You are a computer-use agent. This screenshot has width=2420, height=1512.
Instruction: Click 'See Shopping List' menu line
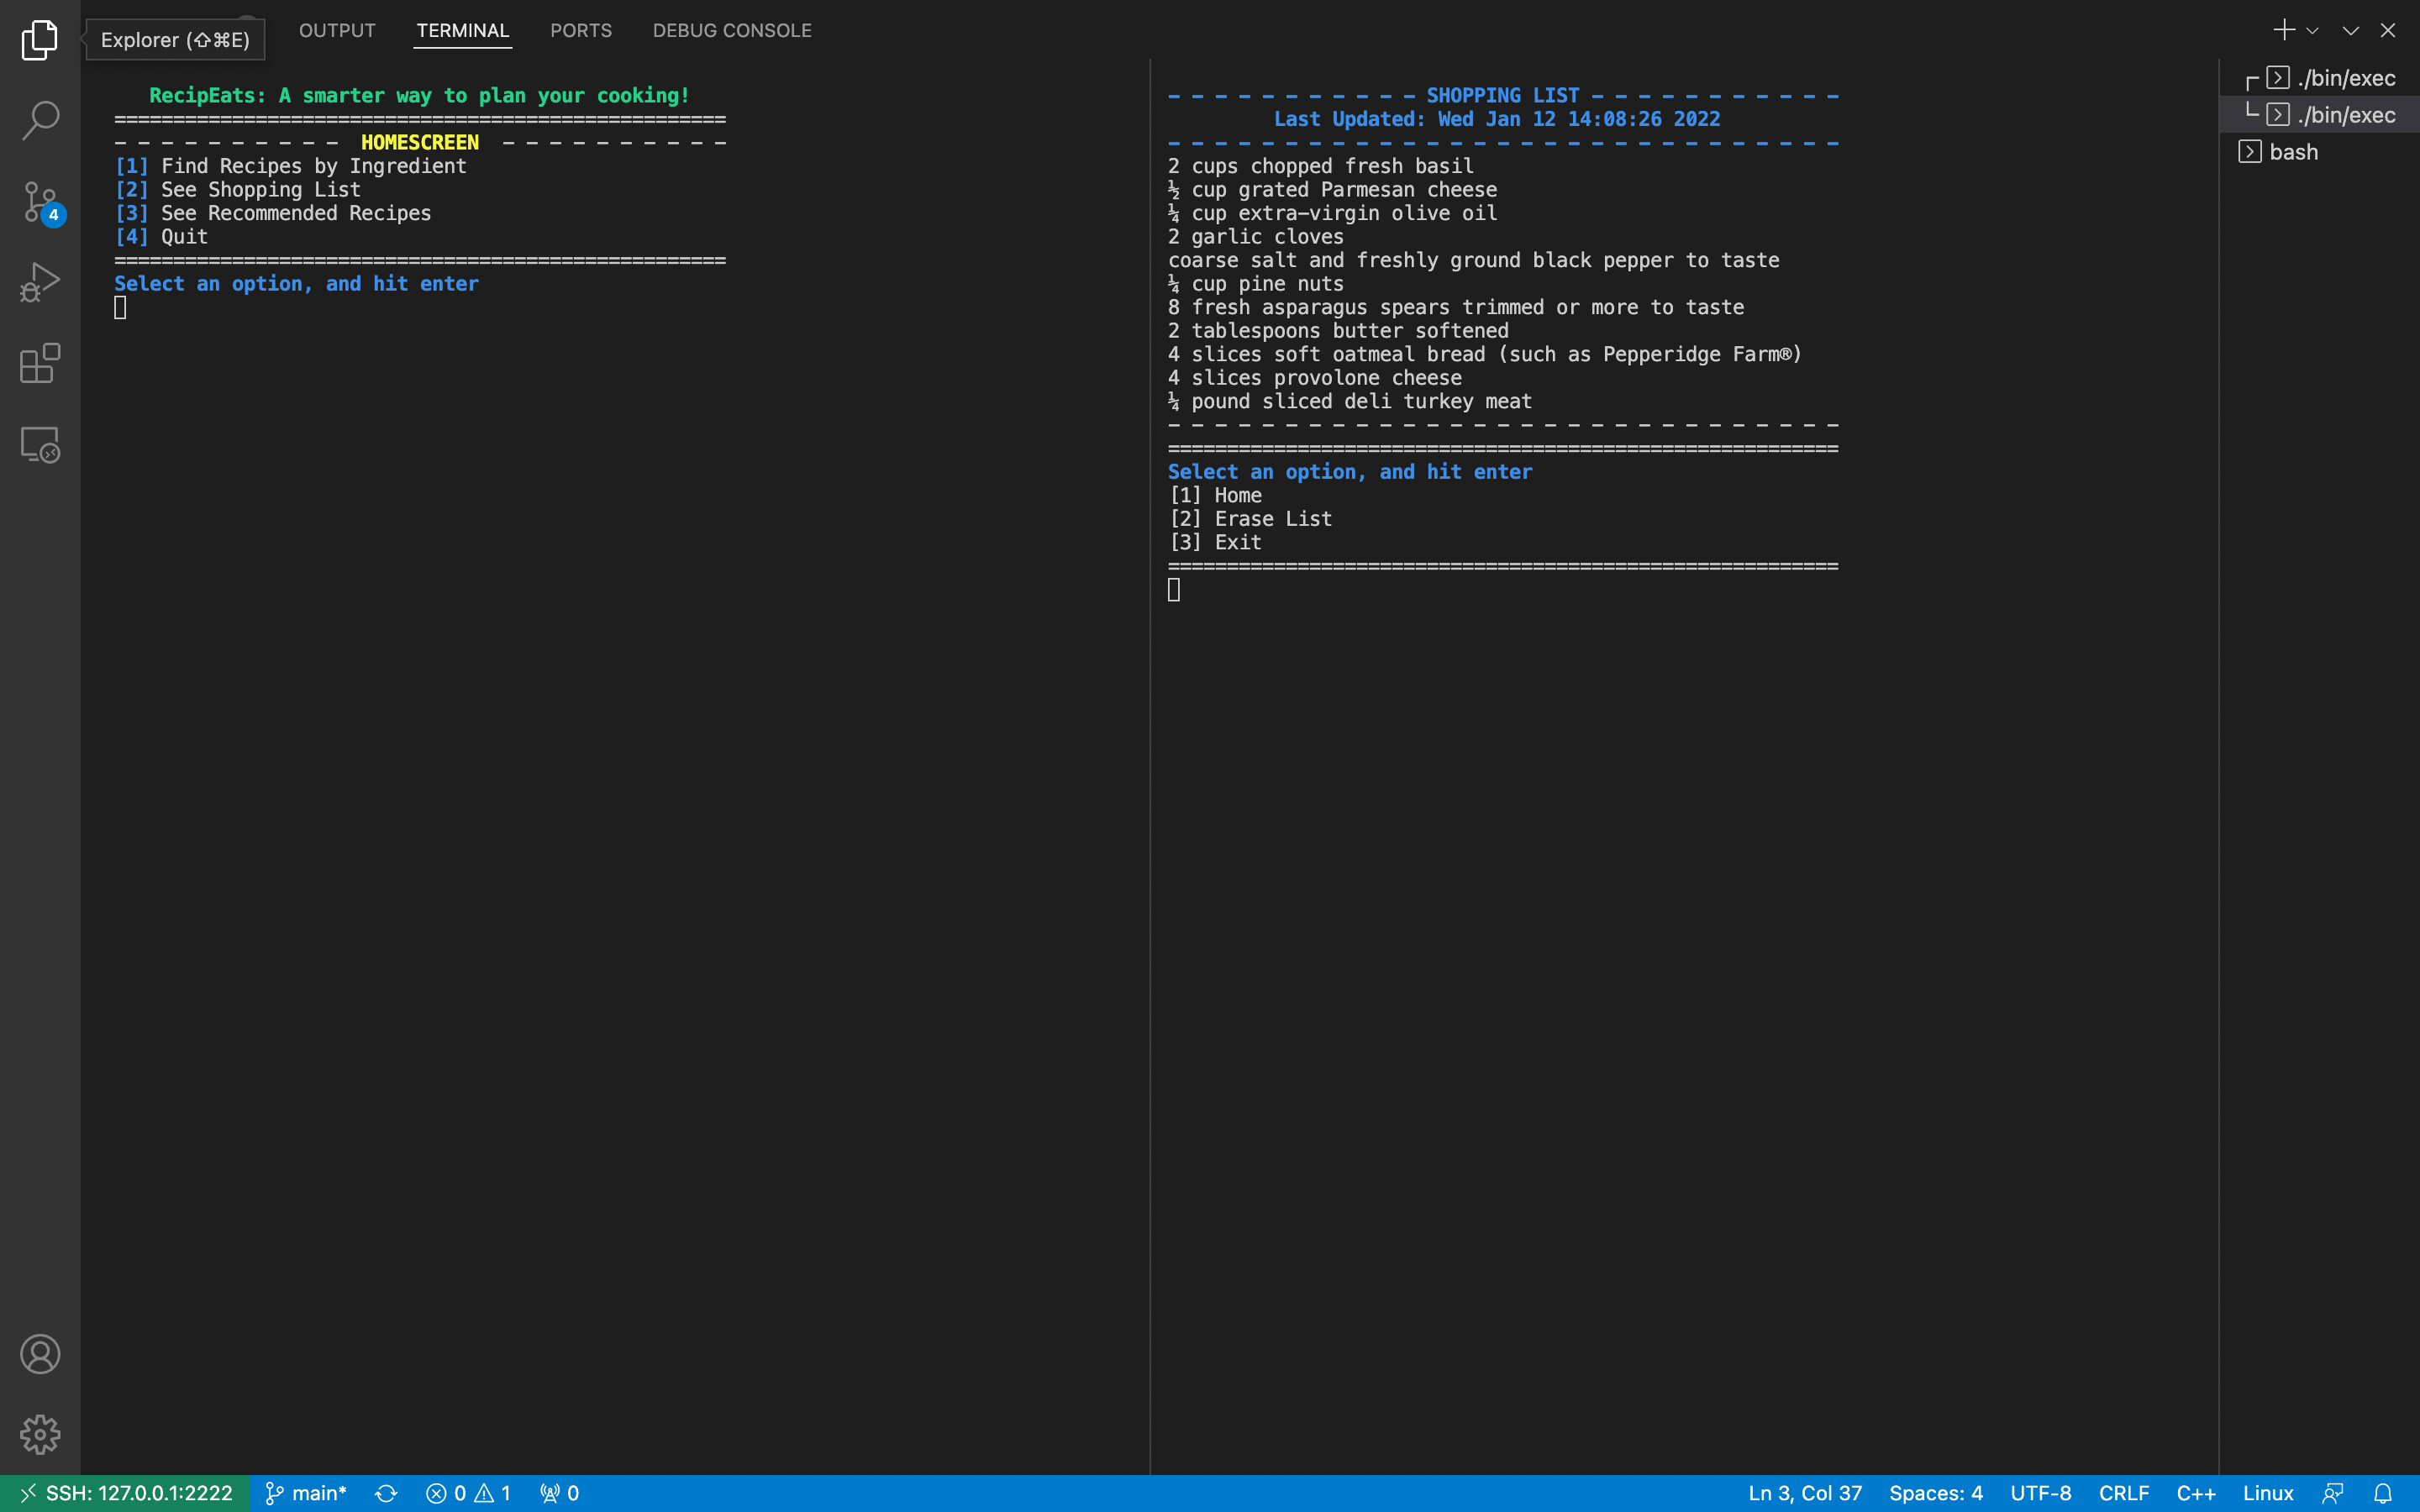238,190
